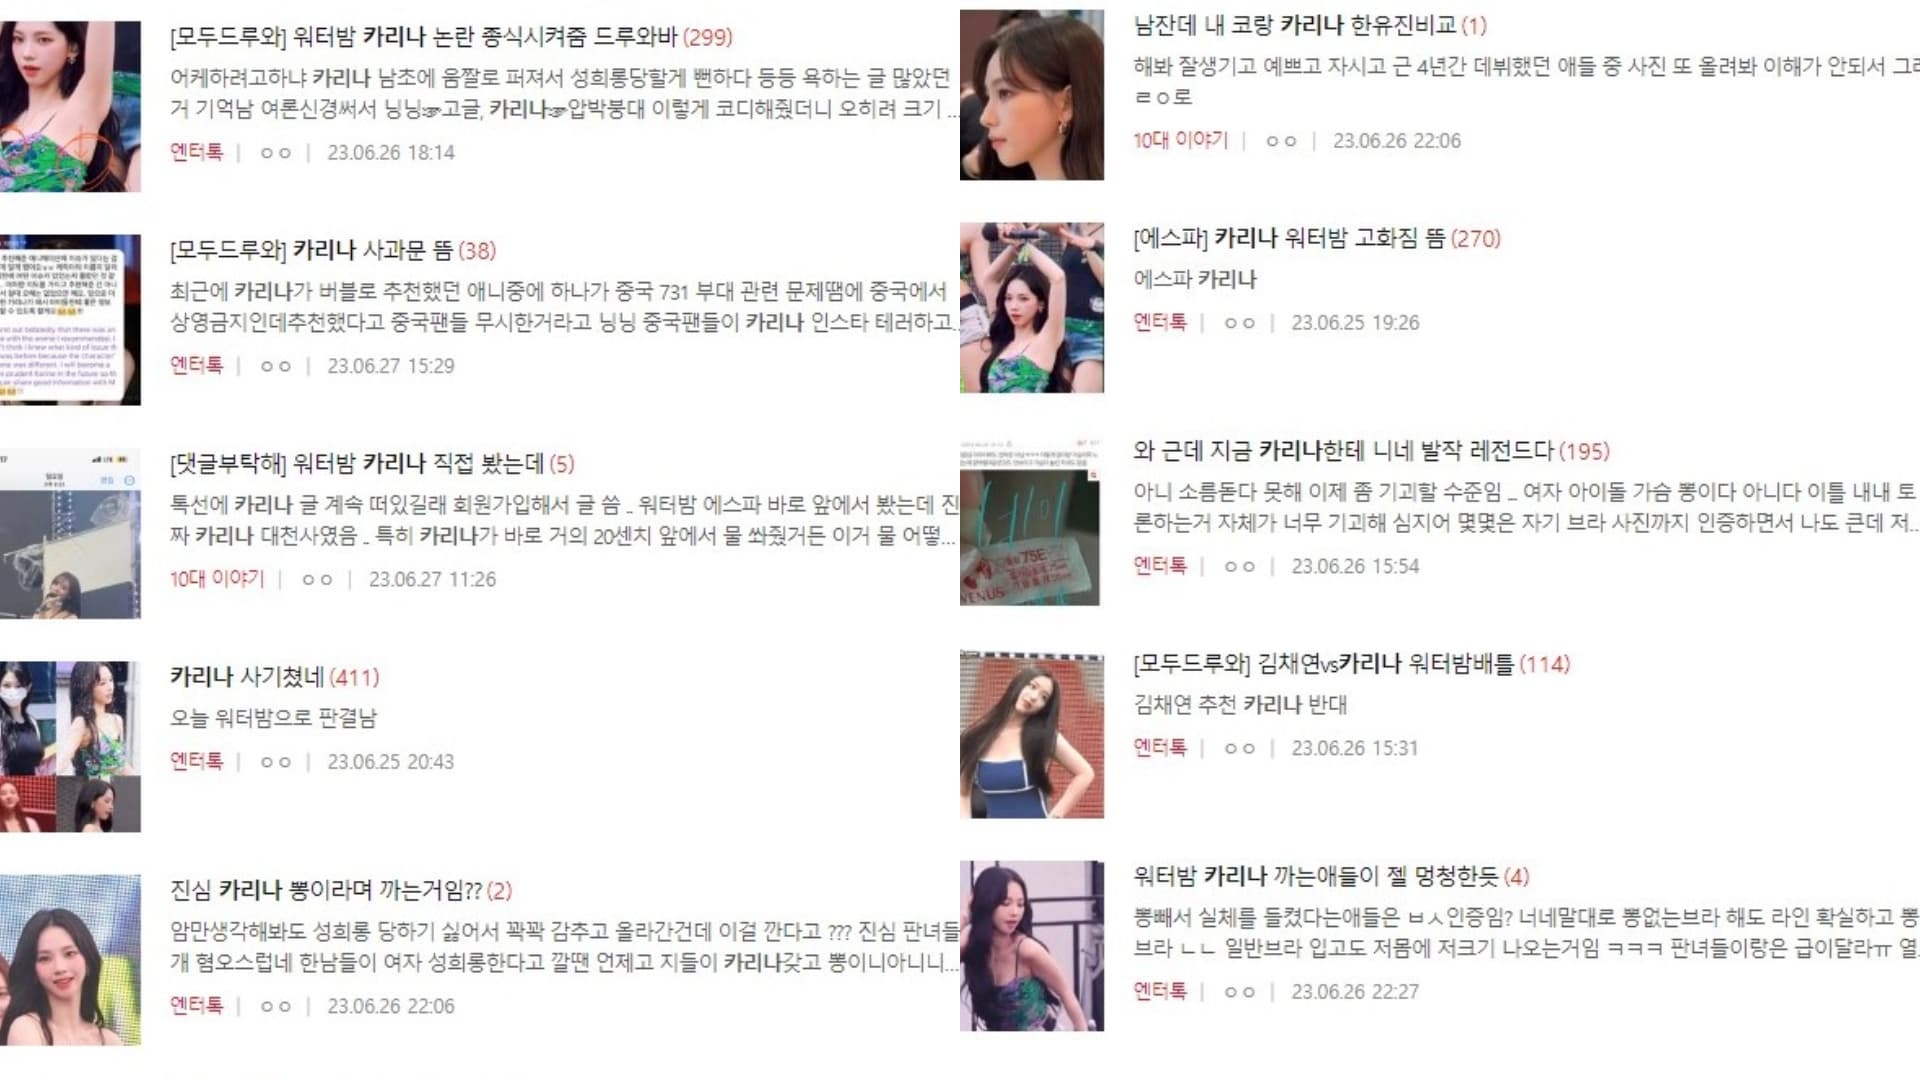Open post 워터밤 카리나 논란 종식시켜줌 드루와바 (299)
Image resolution: width=1920 pixels, height=1080 pixels.
(x=451, y=37)
